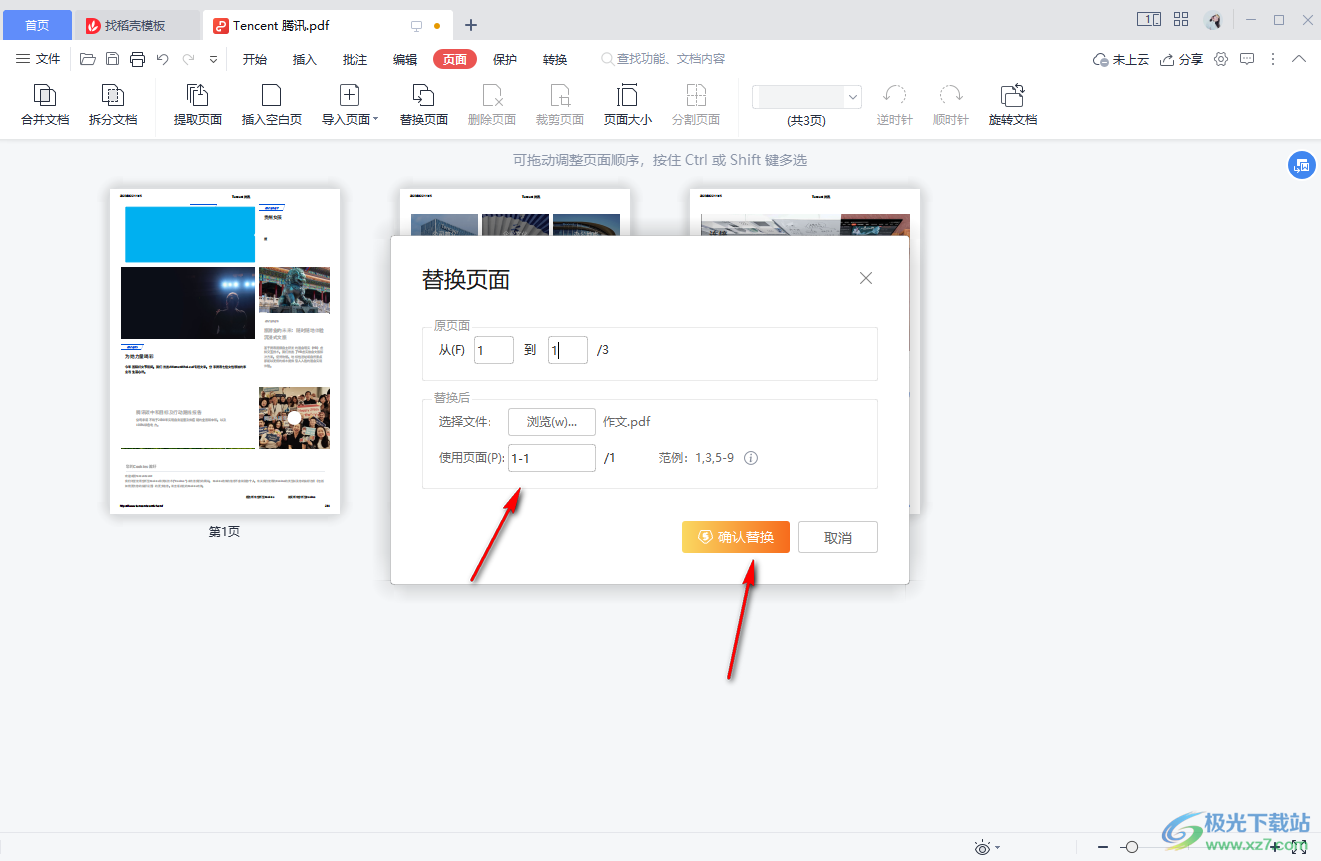
Task: Click the 取消 cancel button
Action: click(838, 537)
